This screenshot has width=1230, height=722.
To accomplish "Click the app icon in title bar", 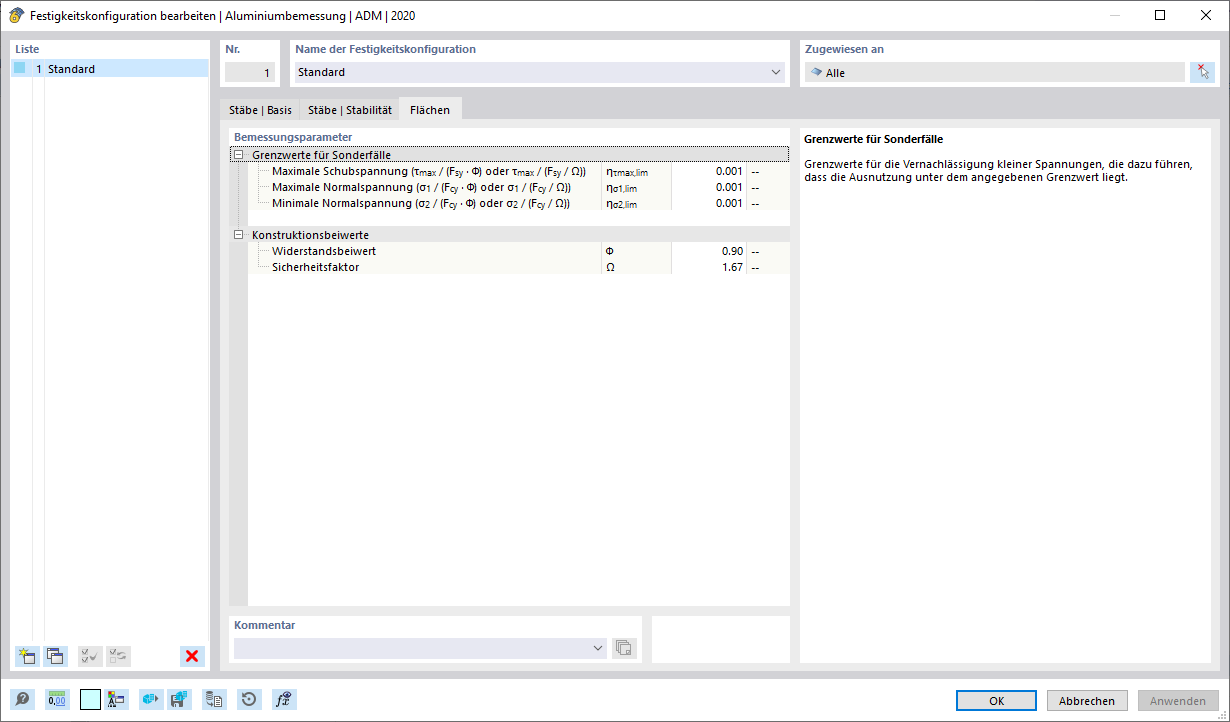I will pos(16,15).
